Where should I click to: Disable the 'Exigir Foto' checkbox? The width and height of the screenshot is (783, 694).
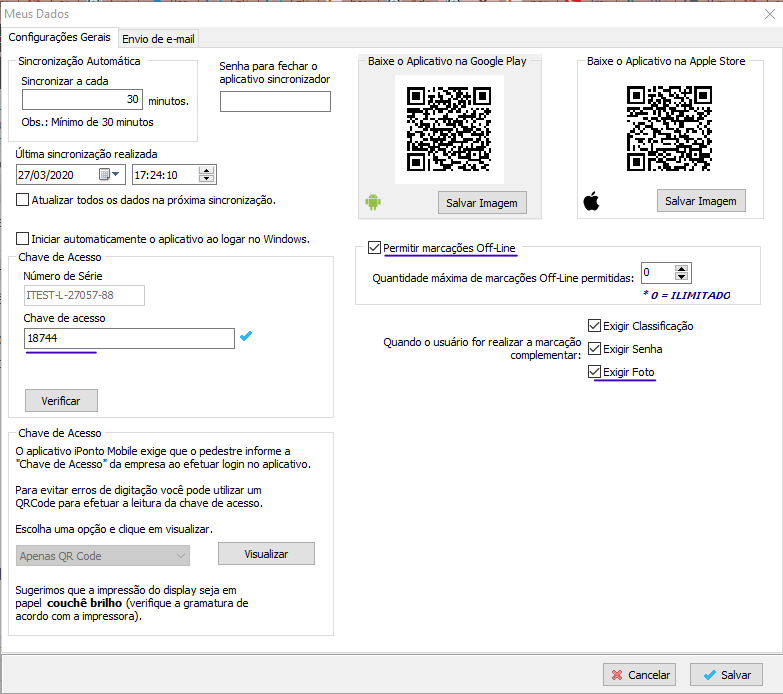595,372
